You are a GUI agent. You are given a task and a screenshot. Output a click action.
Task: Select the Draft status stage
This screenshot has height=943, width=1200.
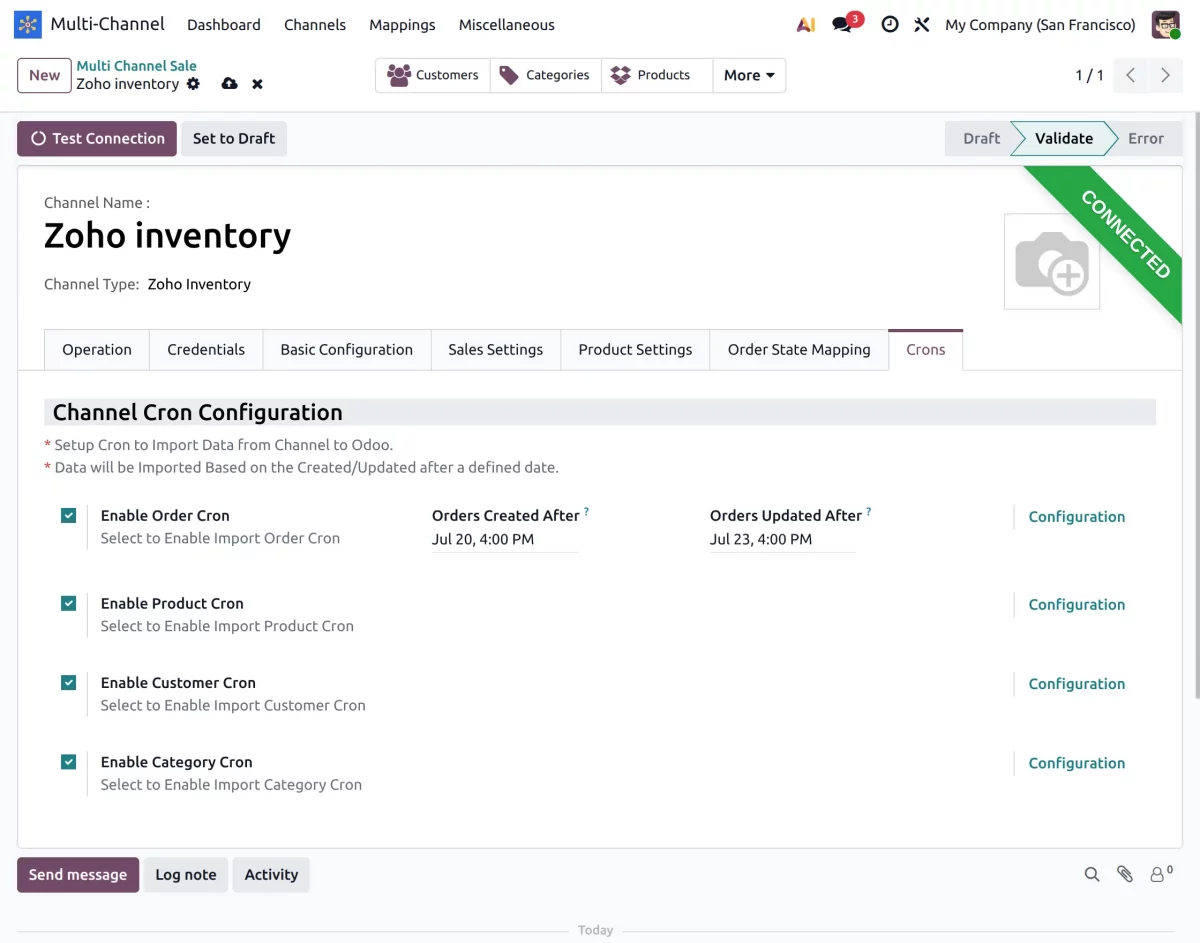click(x=979, y=139)
